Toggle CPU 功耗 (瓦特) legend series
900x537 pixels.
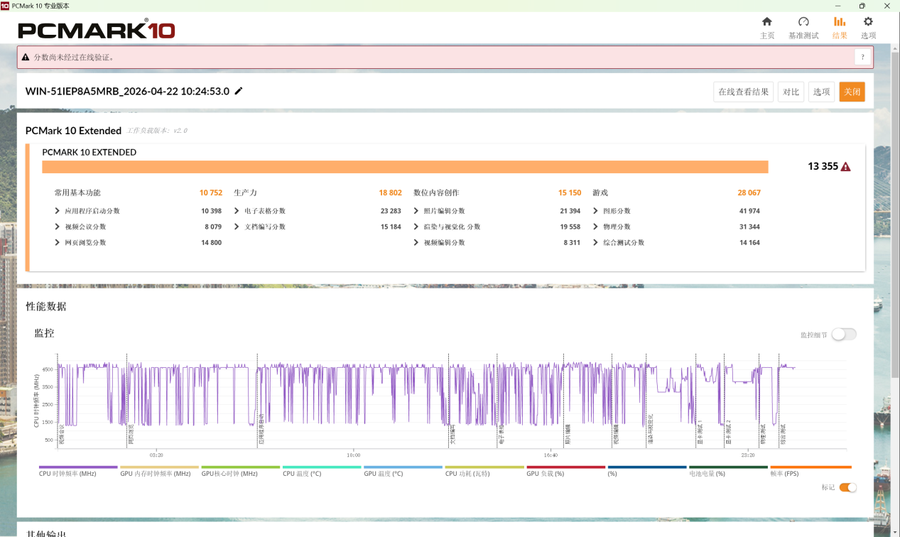tap(484, 471)
